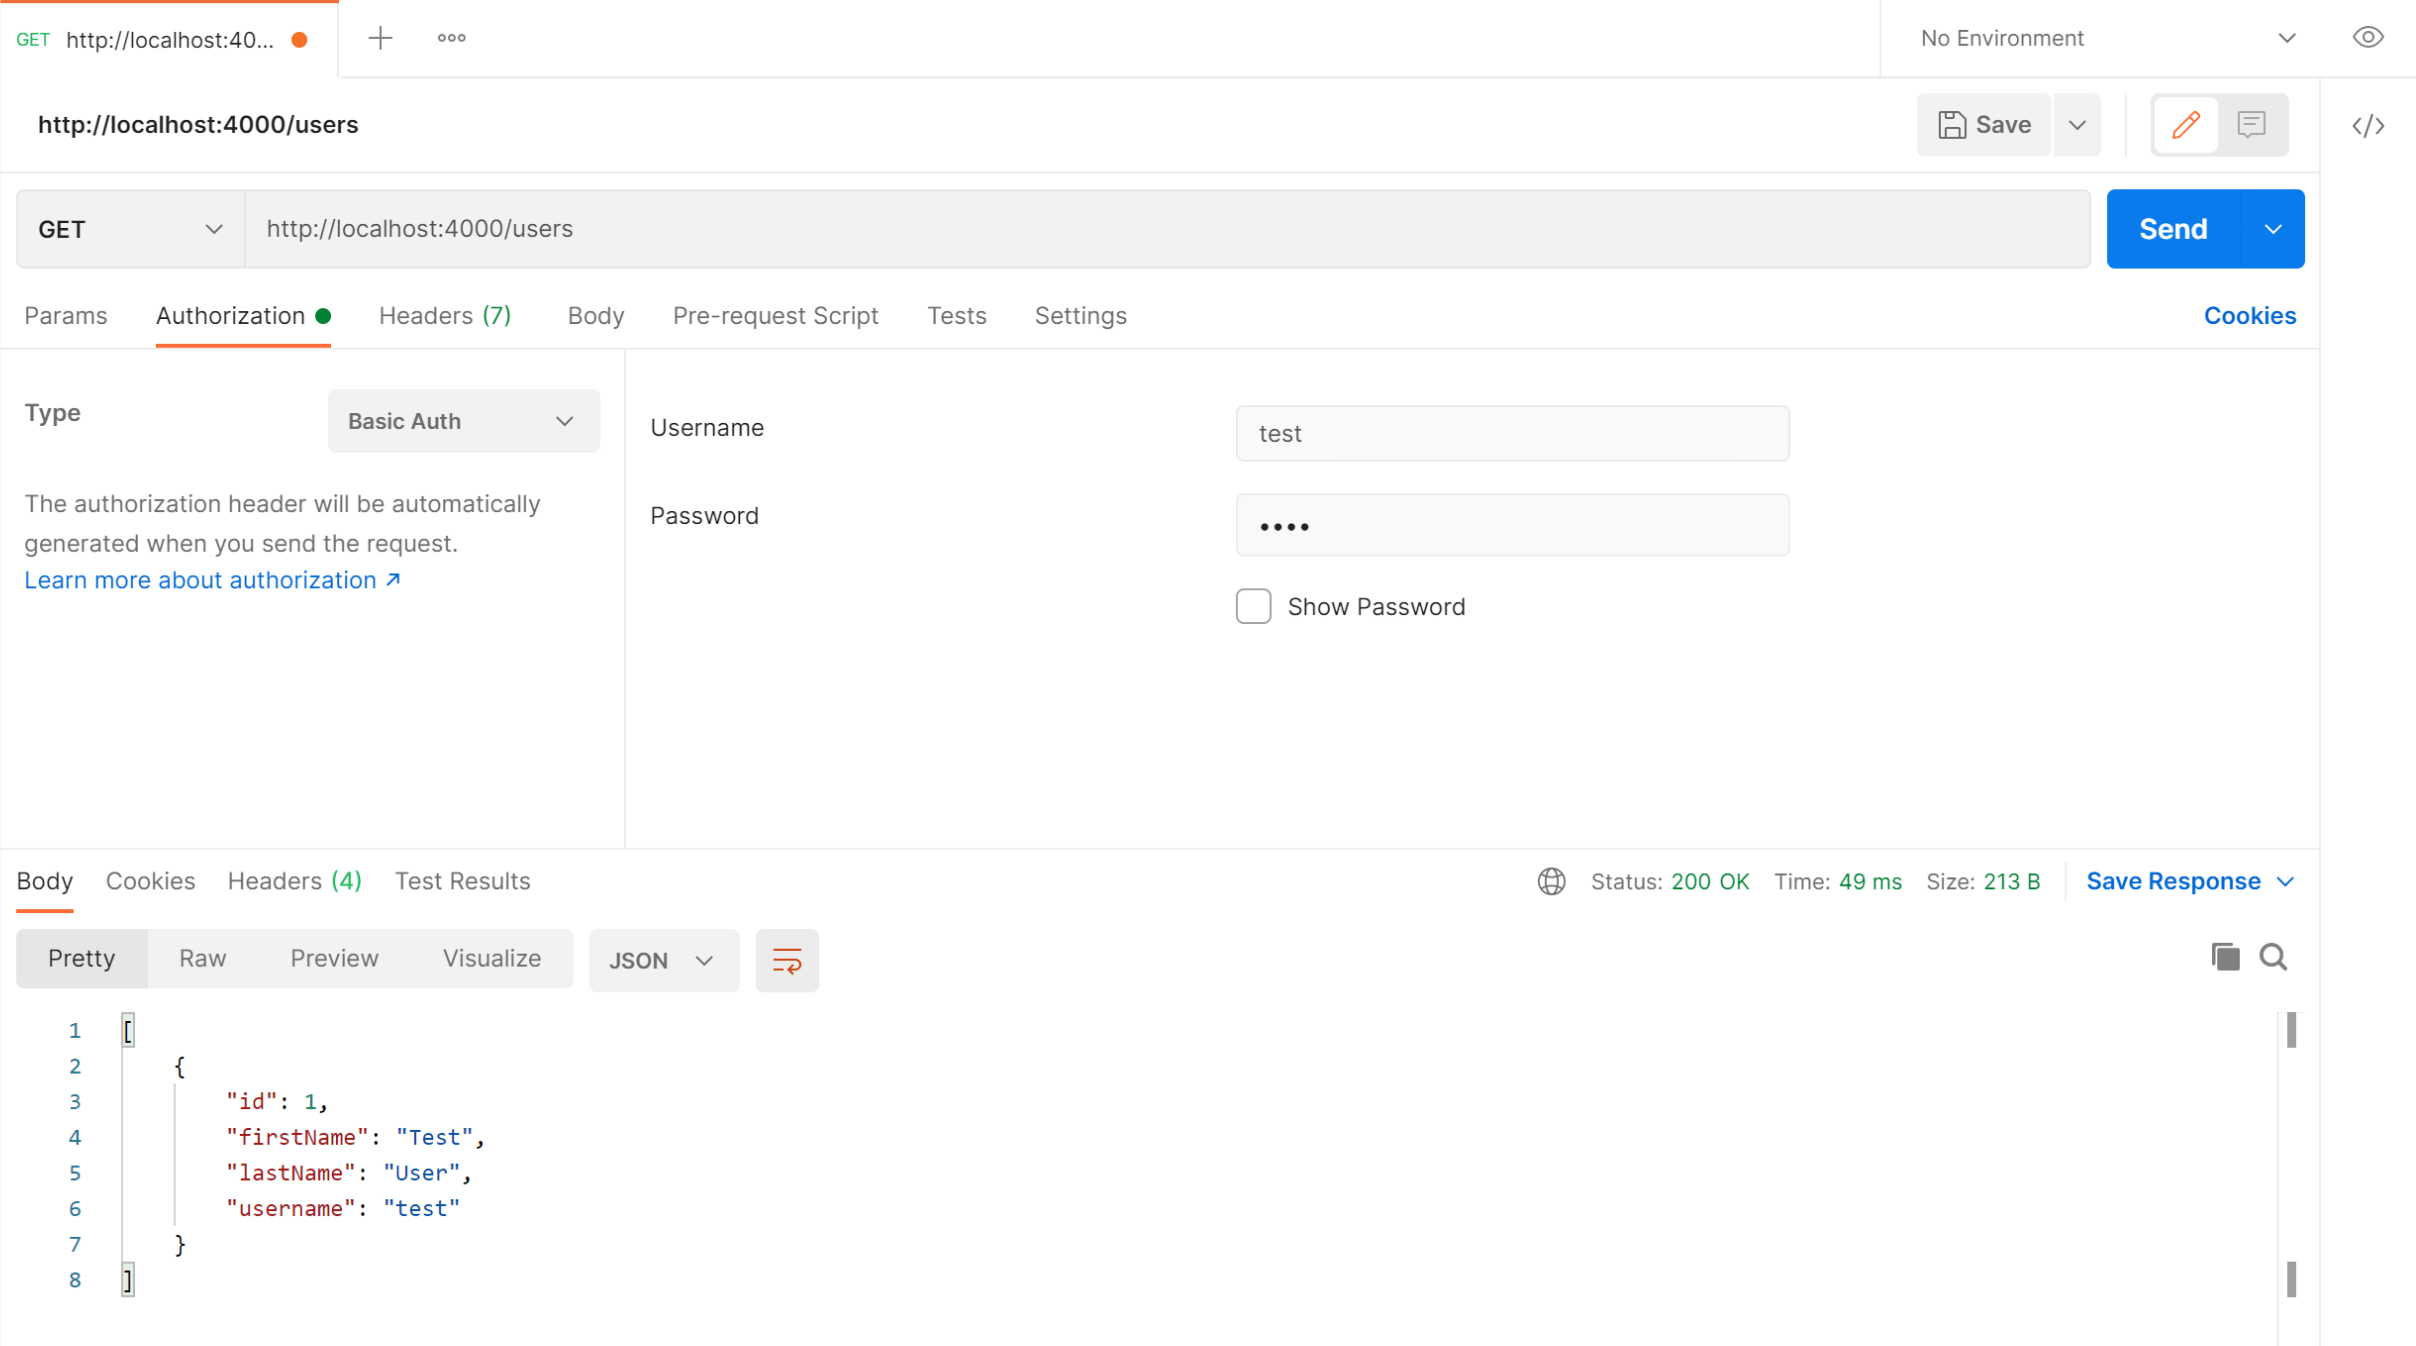Open more actions with the three-dot tab icon
2416x1346 pixels.
(450, 37)
